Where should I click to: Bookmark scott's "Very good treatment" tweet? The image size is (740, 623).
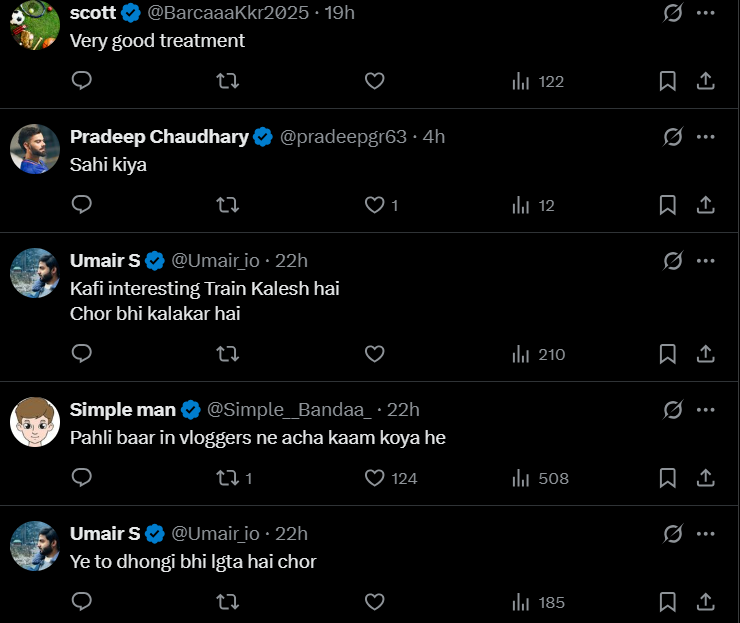(x=668, y=81)
